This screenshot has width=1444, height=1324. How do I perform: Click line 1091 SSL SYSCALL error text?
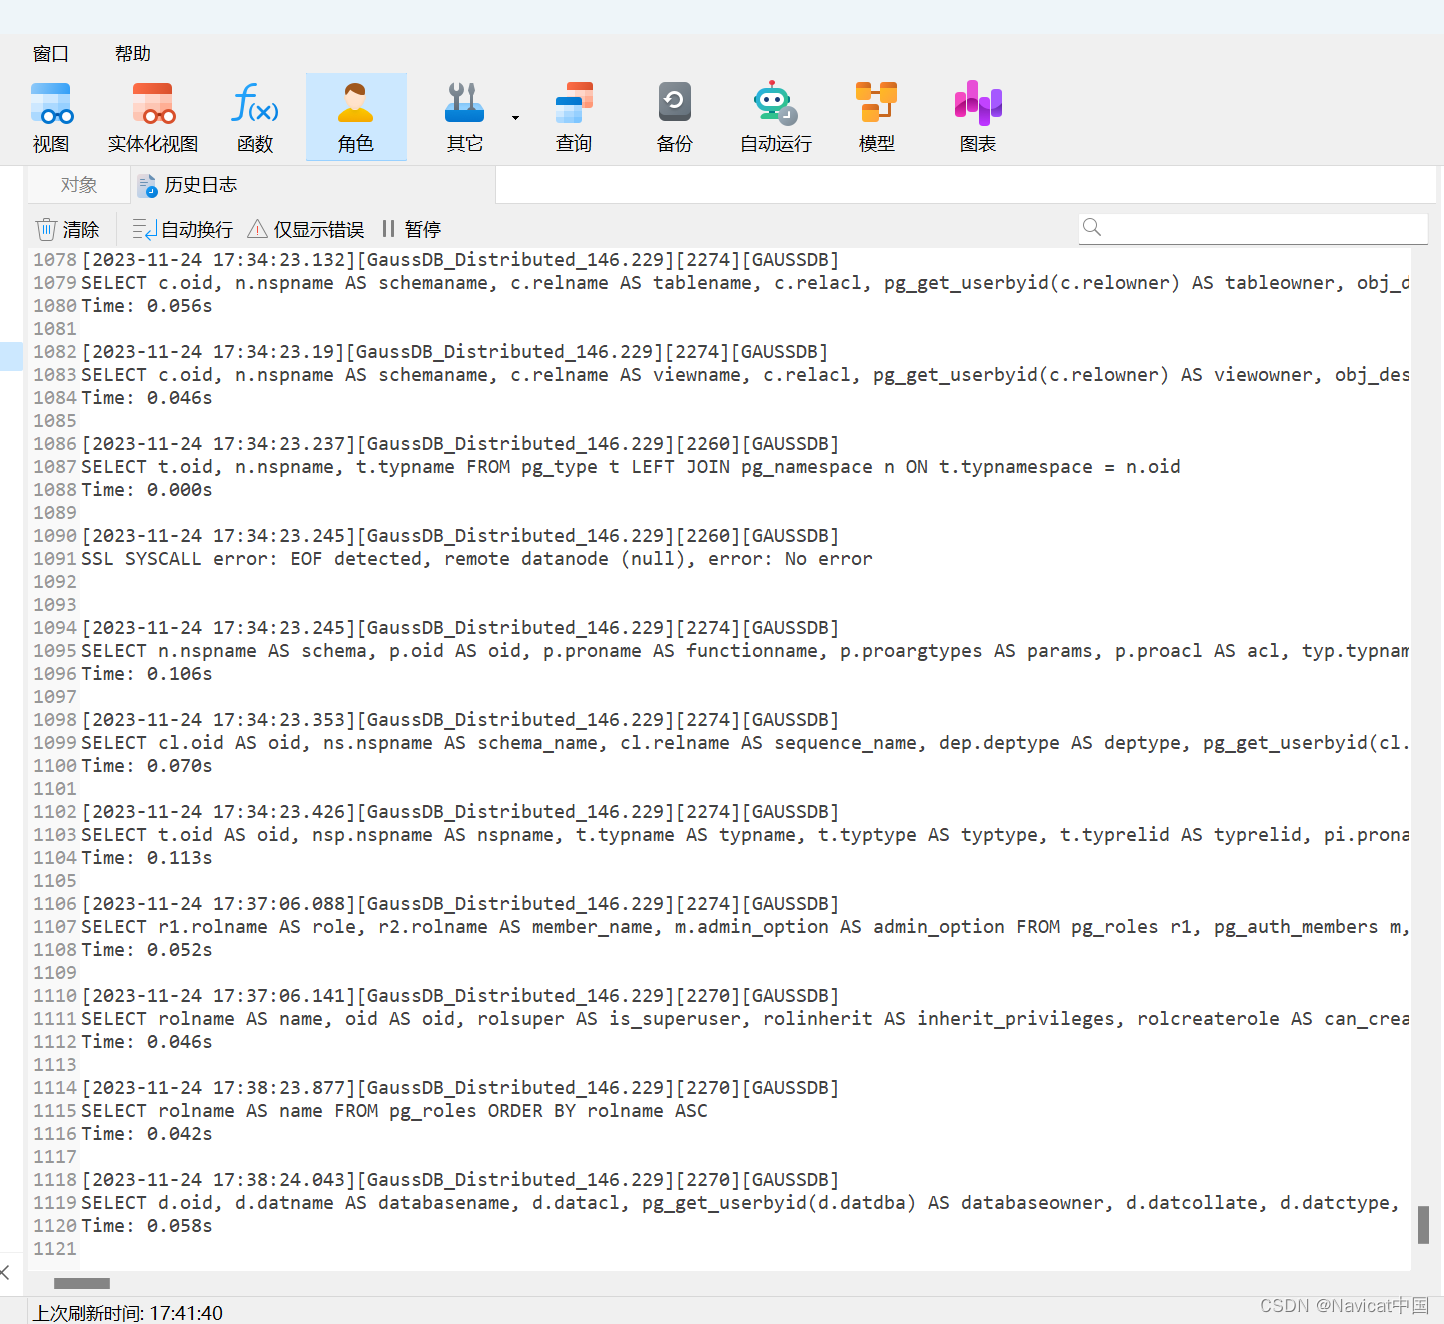click(x=477, y=559)
